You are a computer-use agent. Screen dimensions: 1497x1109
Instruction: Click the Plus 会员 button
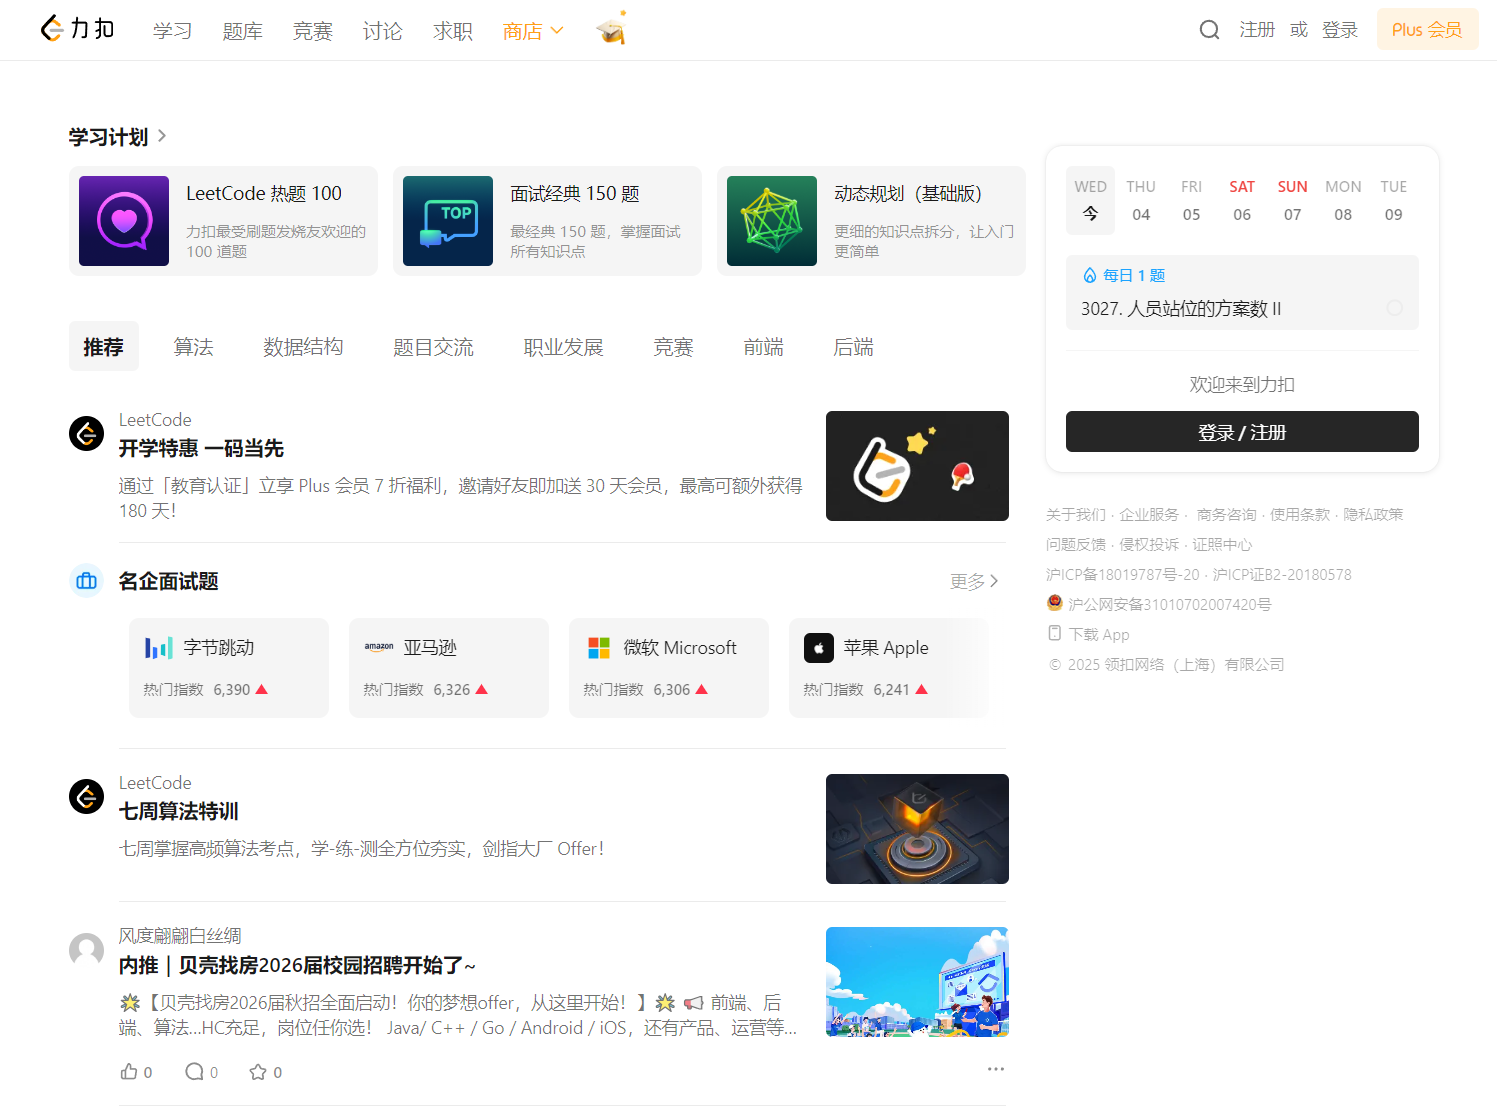tap(1427, 29)
